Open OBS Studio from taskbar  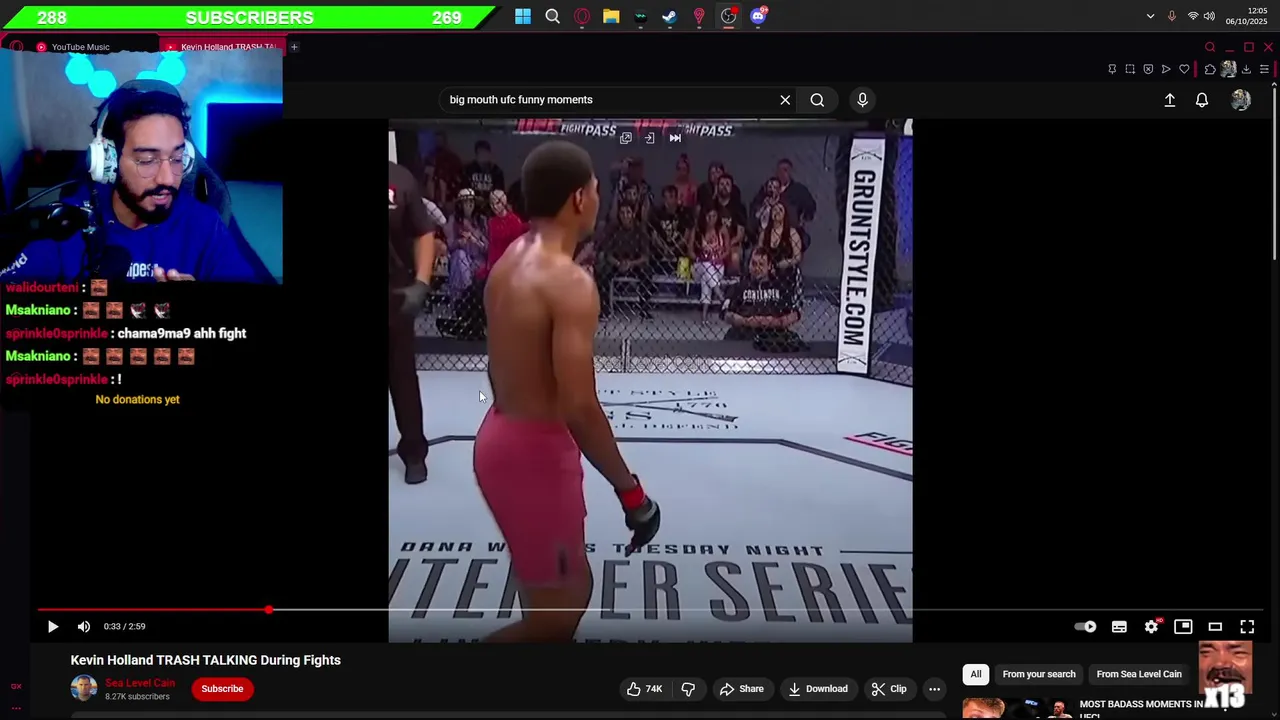pos(729,16)
